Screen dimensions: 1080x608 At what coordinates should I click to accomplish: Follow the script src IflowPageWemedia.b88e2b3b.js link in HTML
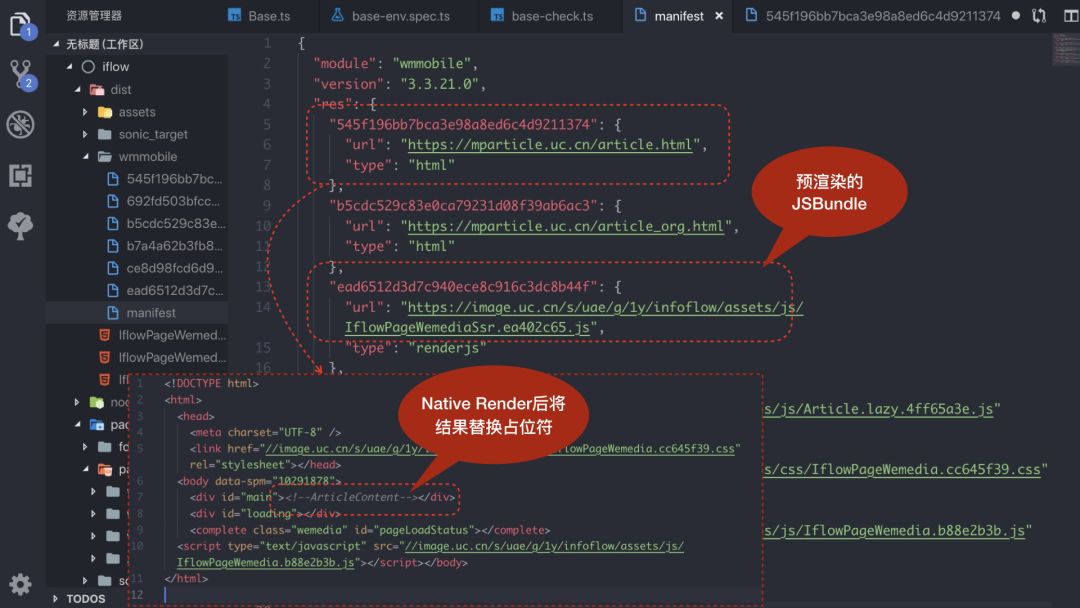265,563
